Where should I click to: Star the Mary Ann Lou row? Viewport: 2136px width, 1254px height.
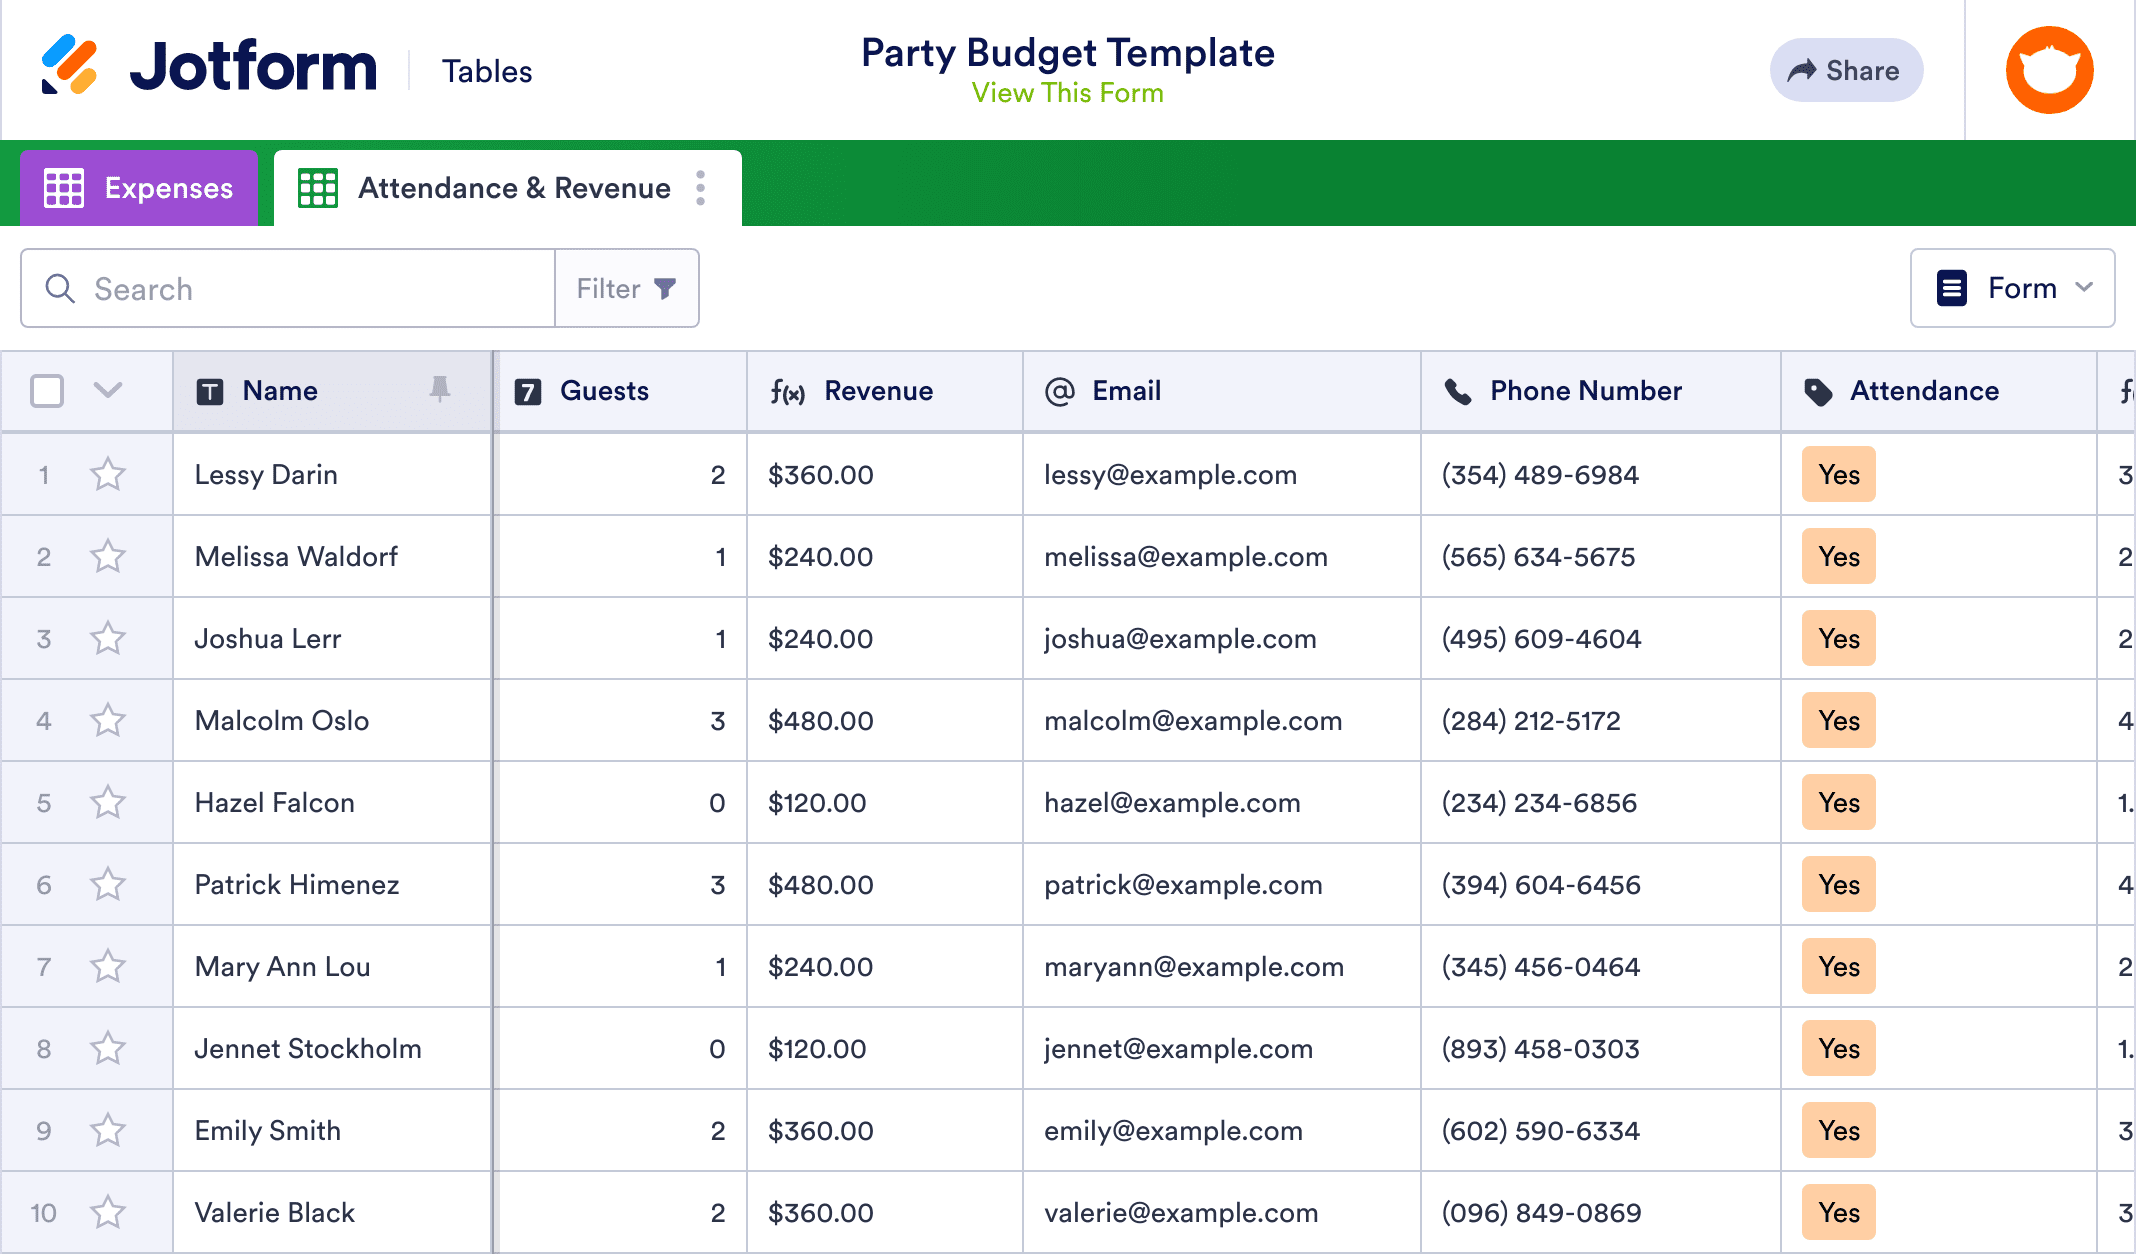pos(108,966)
